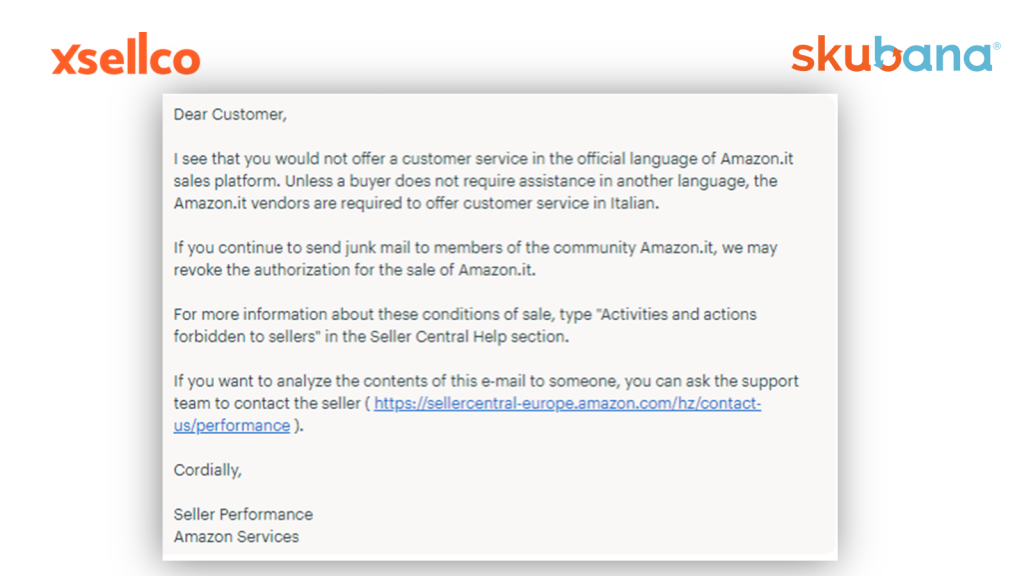Click the registered trademark symbol by skubana

point(997,46)
